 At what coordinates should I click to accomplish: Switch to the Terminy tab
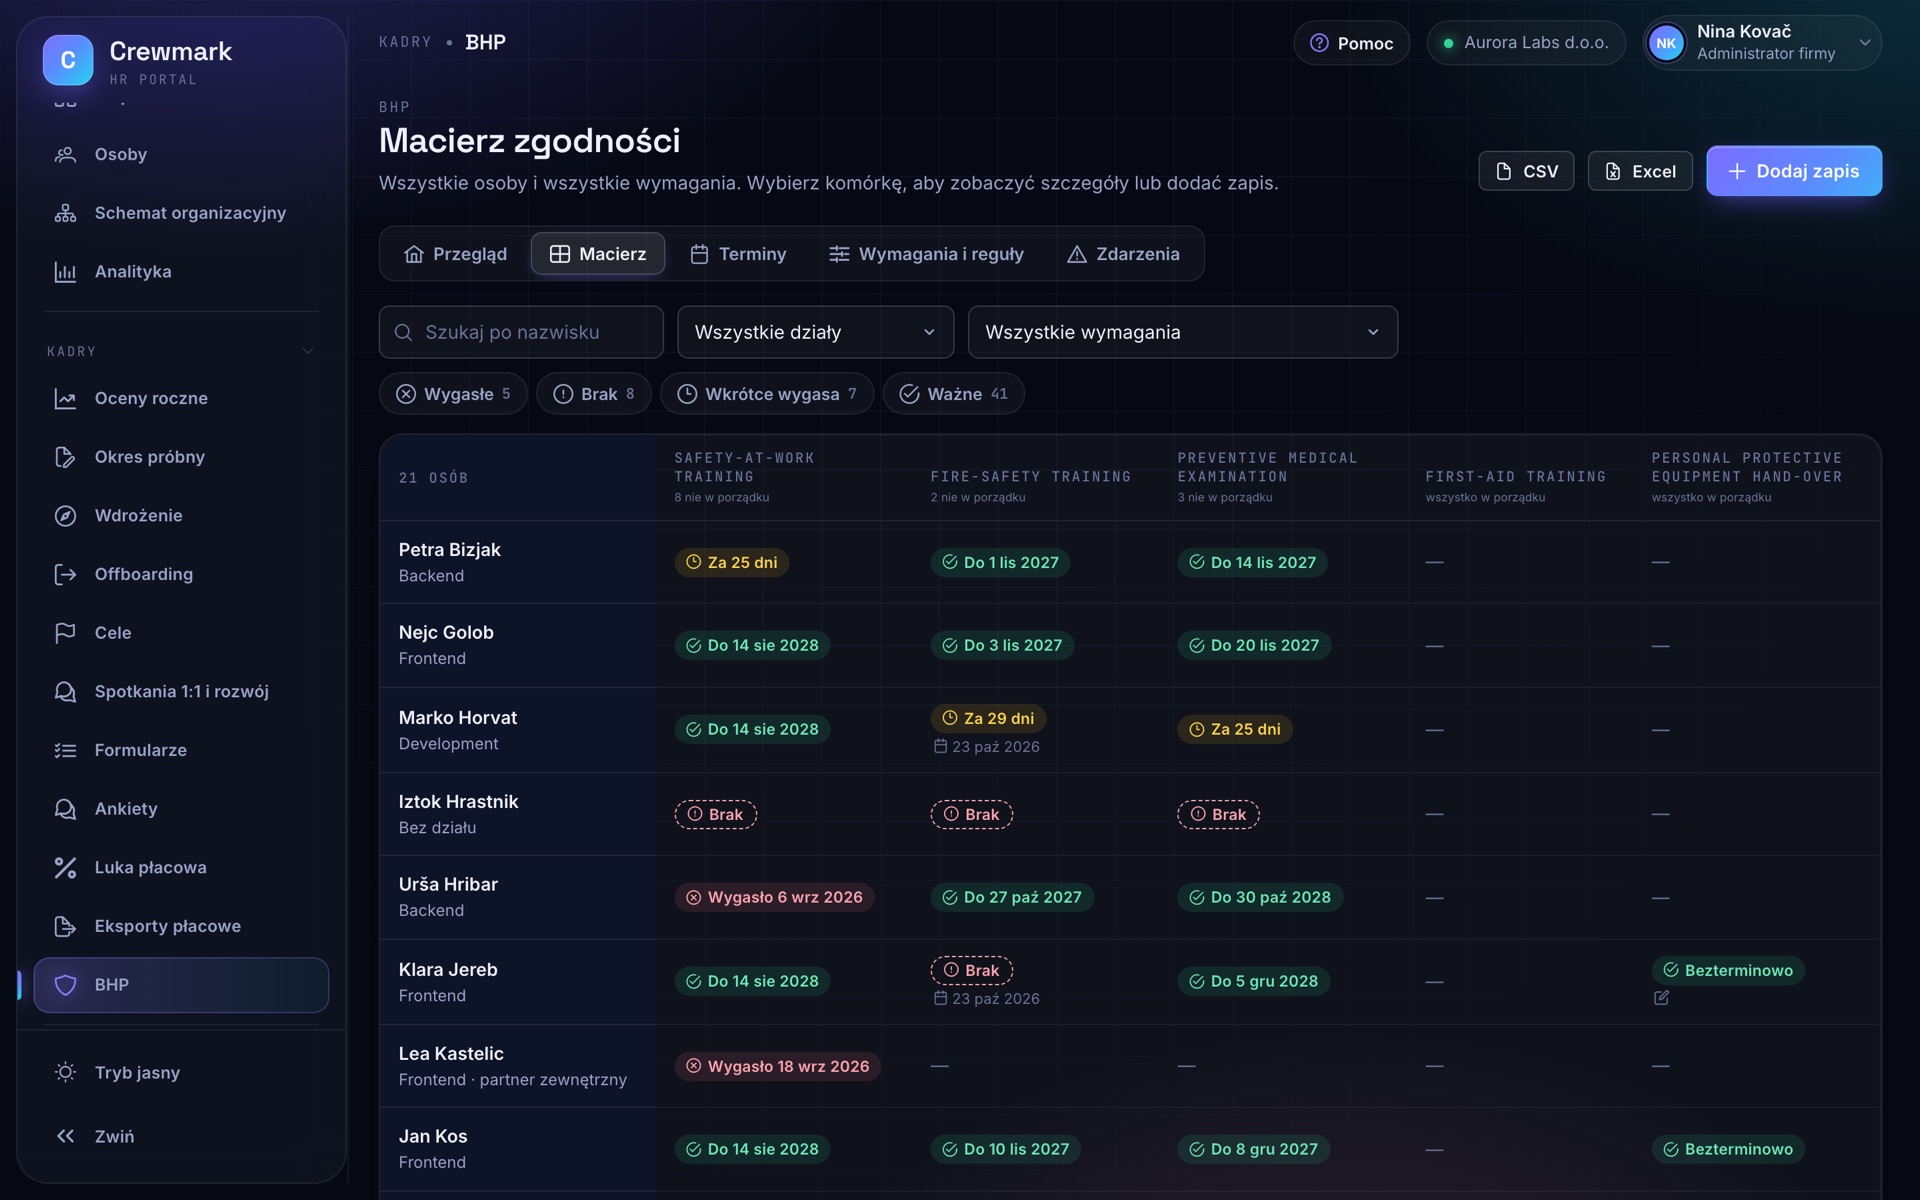[x=738, y=254]
